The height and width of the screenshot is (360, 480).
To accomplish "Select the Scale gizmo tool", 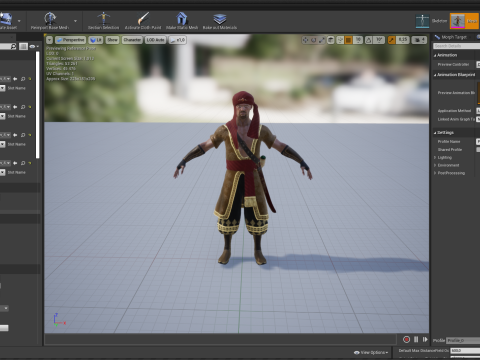I will coord(322,40).
